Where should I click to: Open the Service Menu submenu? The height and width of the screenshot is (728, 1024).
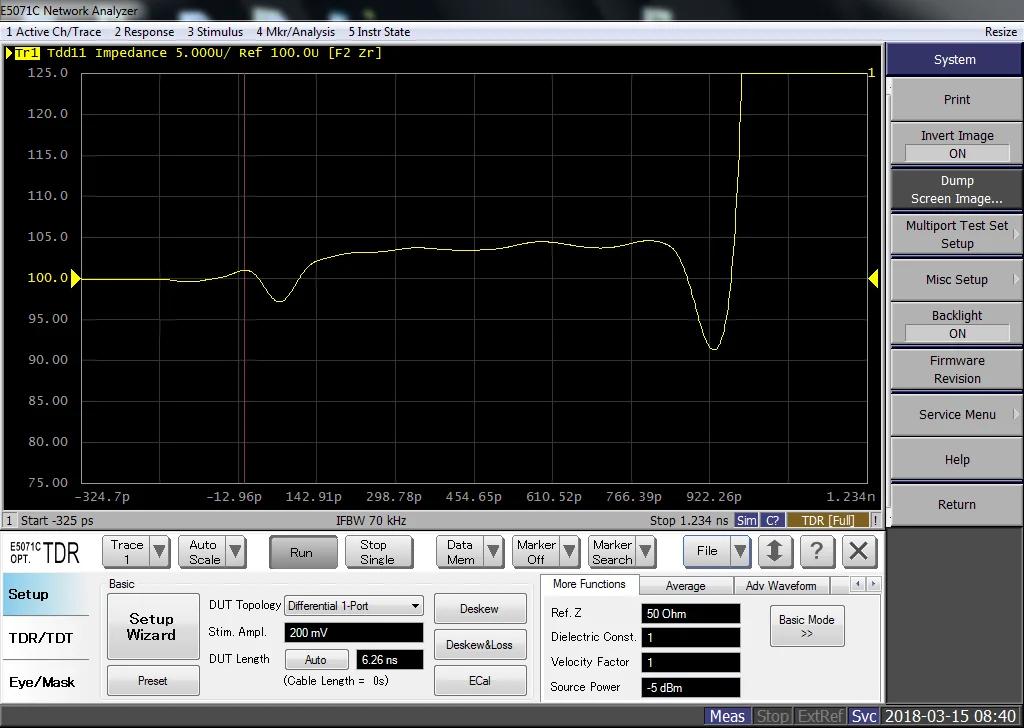pos(957,415)
